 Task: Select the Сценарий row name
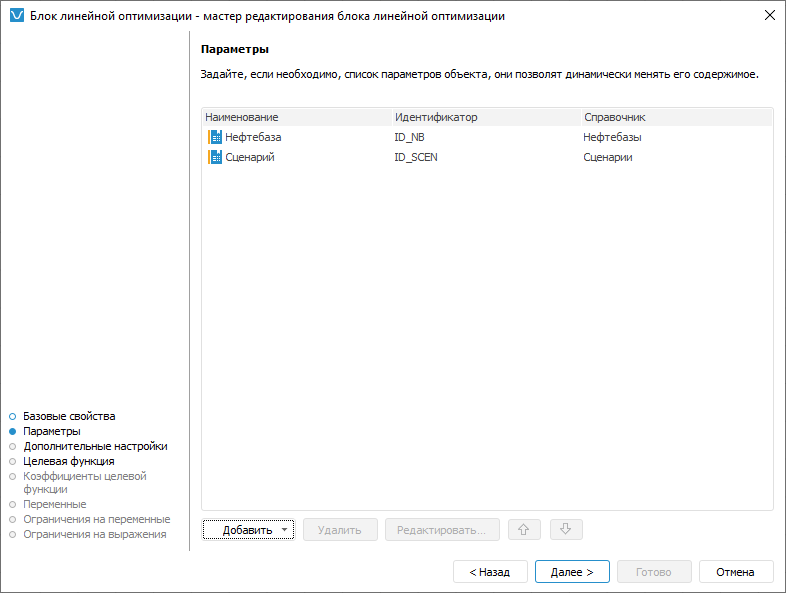click(250, 157)
